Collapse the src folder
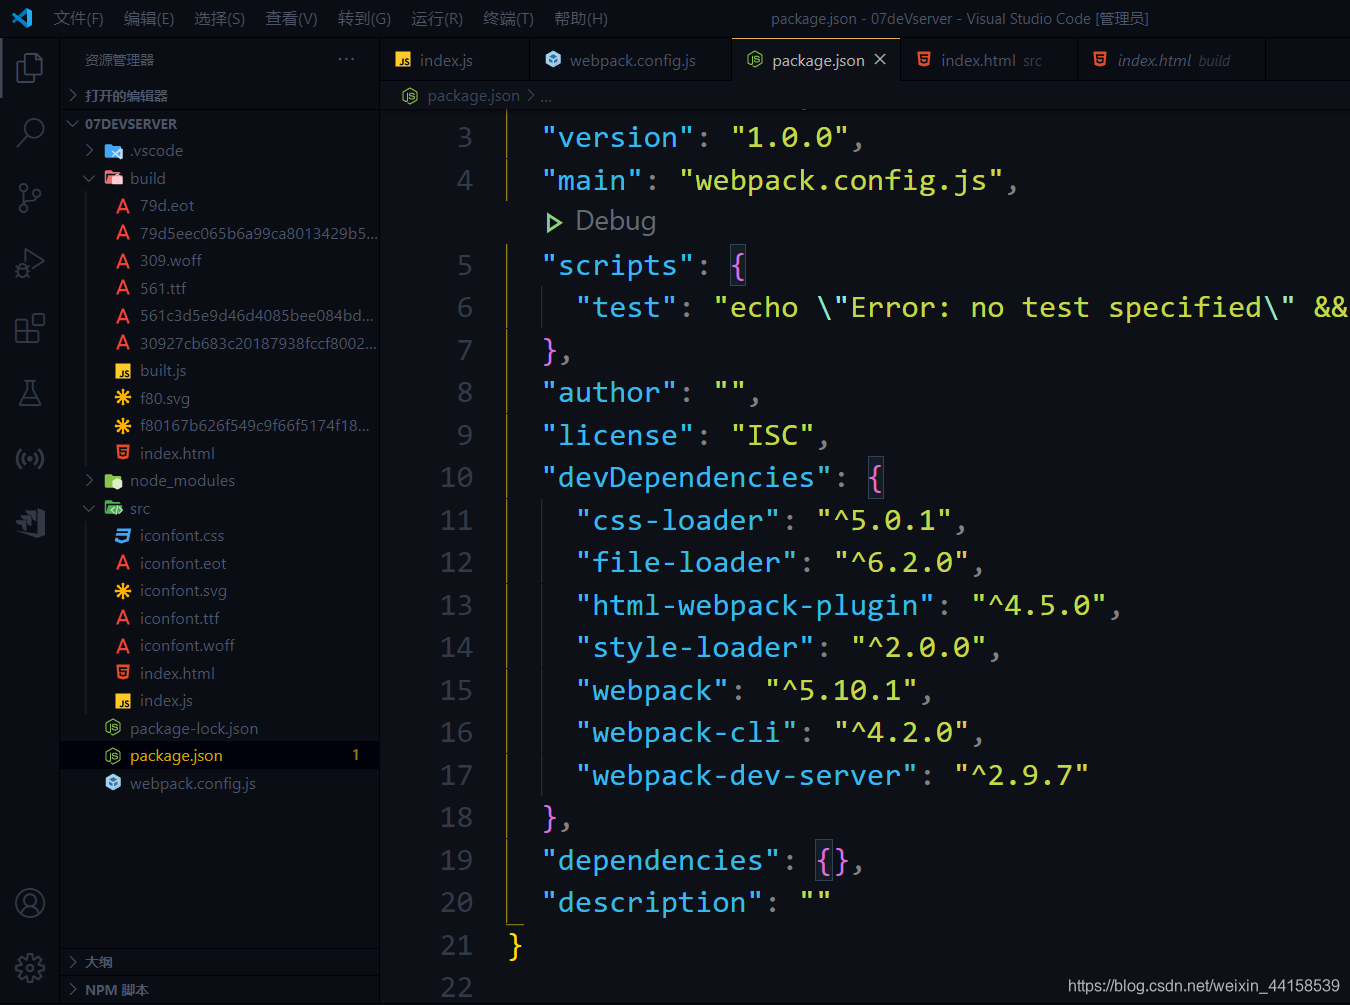 220,508
